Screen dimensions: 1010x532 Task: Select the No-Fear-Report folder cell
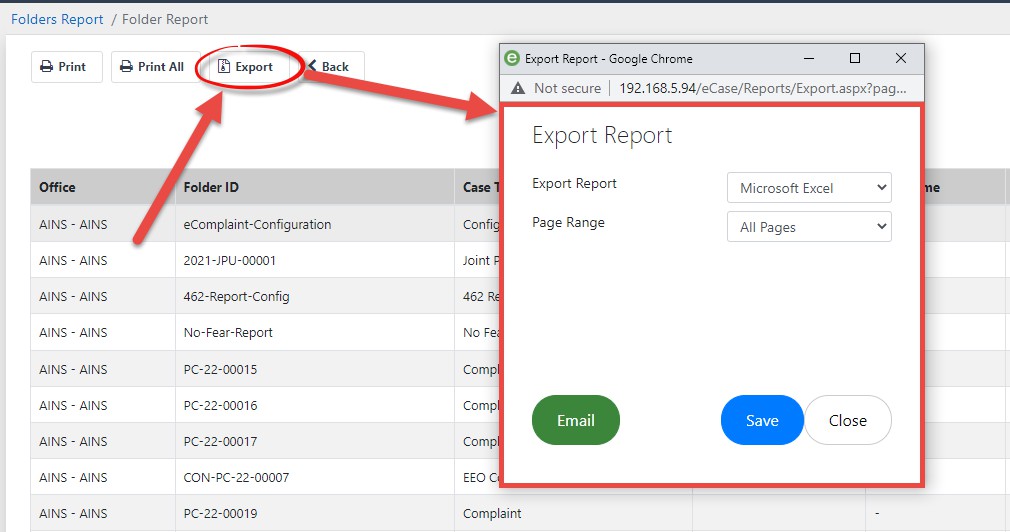point(315,332)
